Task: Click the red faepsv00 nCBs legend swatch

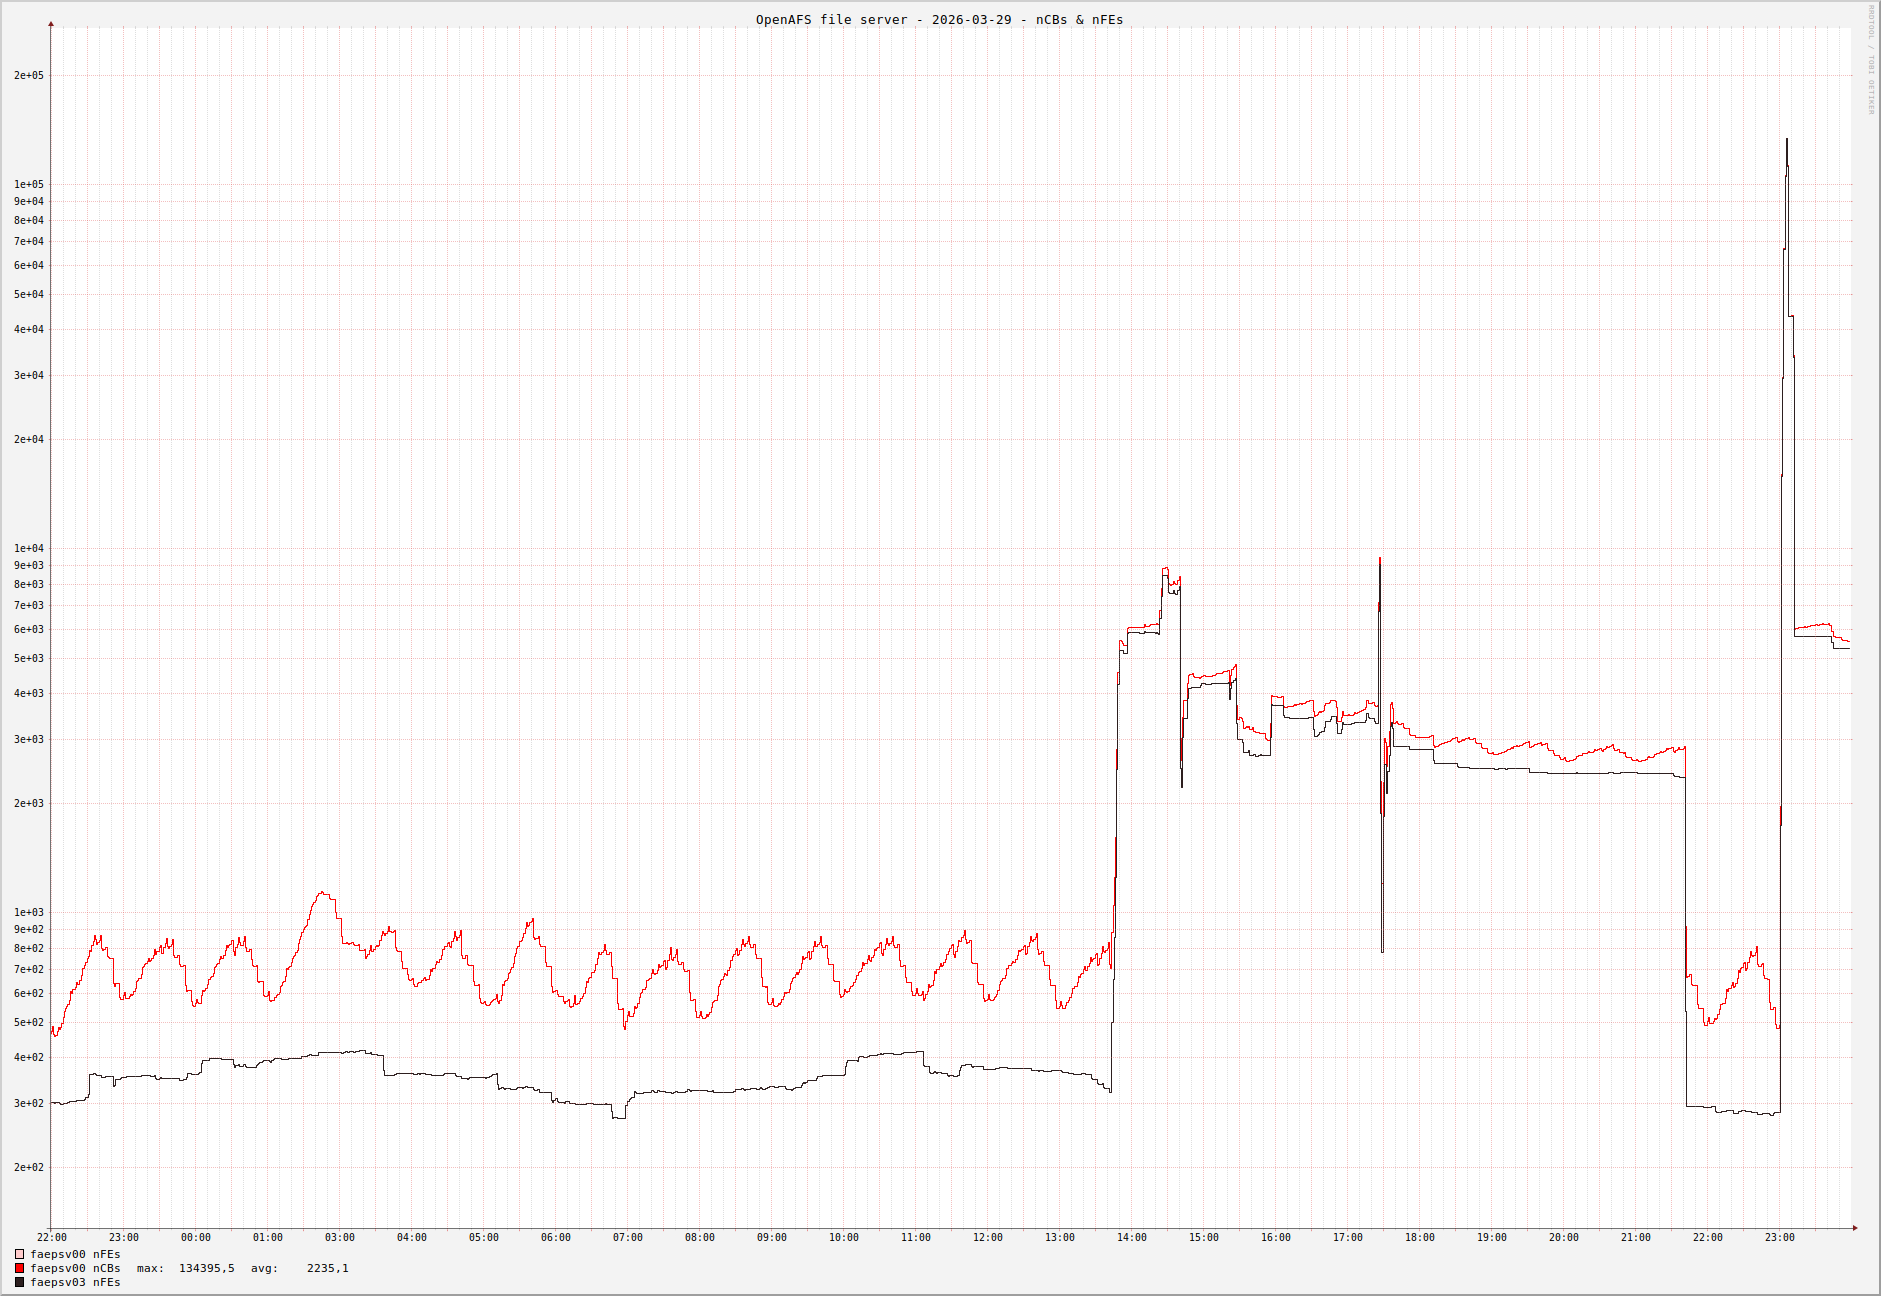Action: (19, 1268)
